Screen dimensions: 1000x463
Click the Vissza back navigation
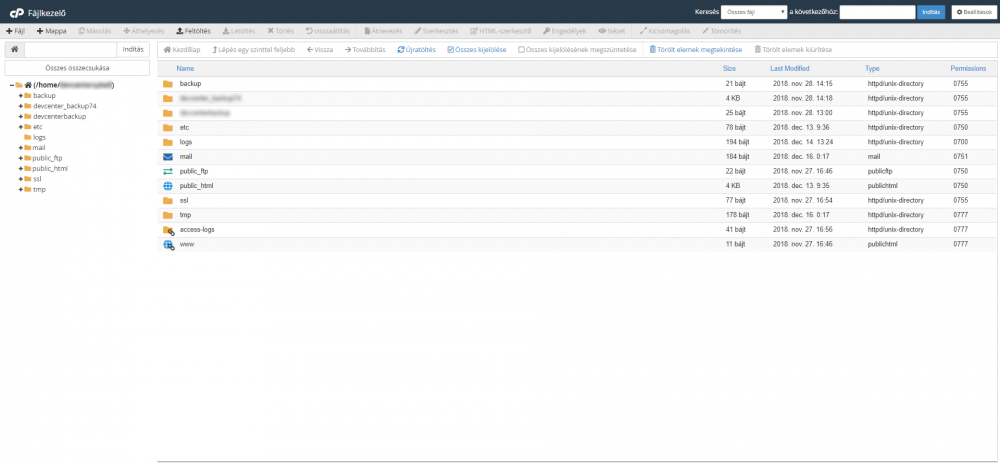coord(320,49)
